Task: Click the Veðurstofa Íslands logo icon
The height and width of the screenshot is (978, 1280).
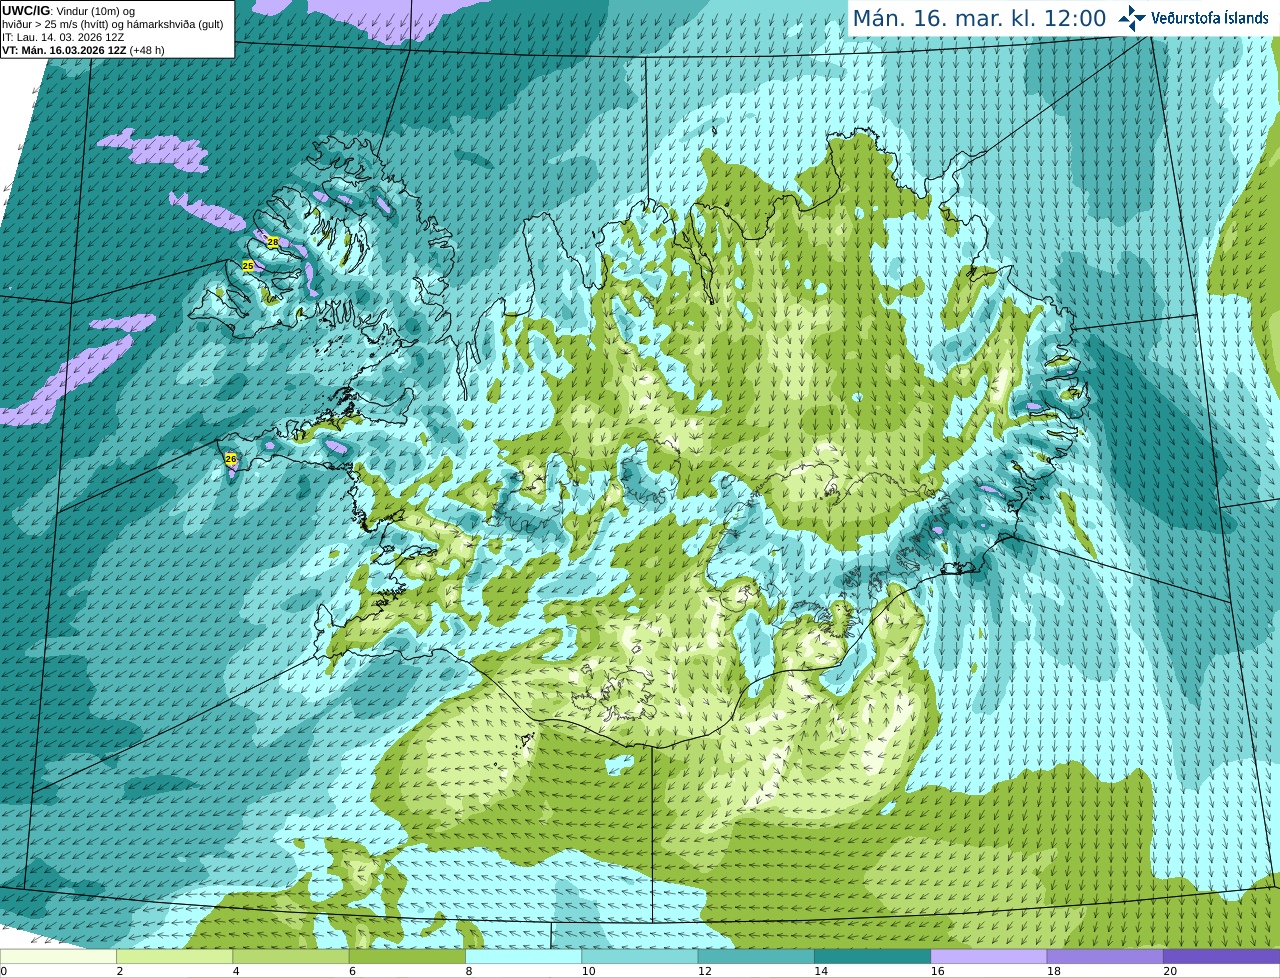Action: (x=1132, y=18)
